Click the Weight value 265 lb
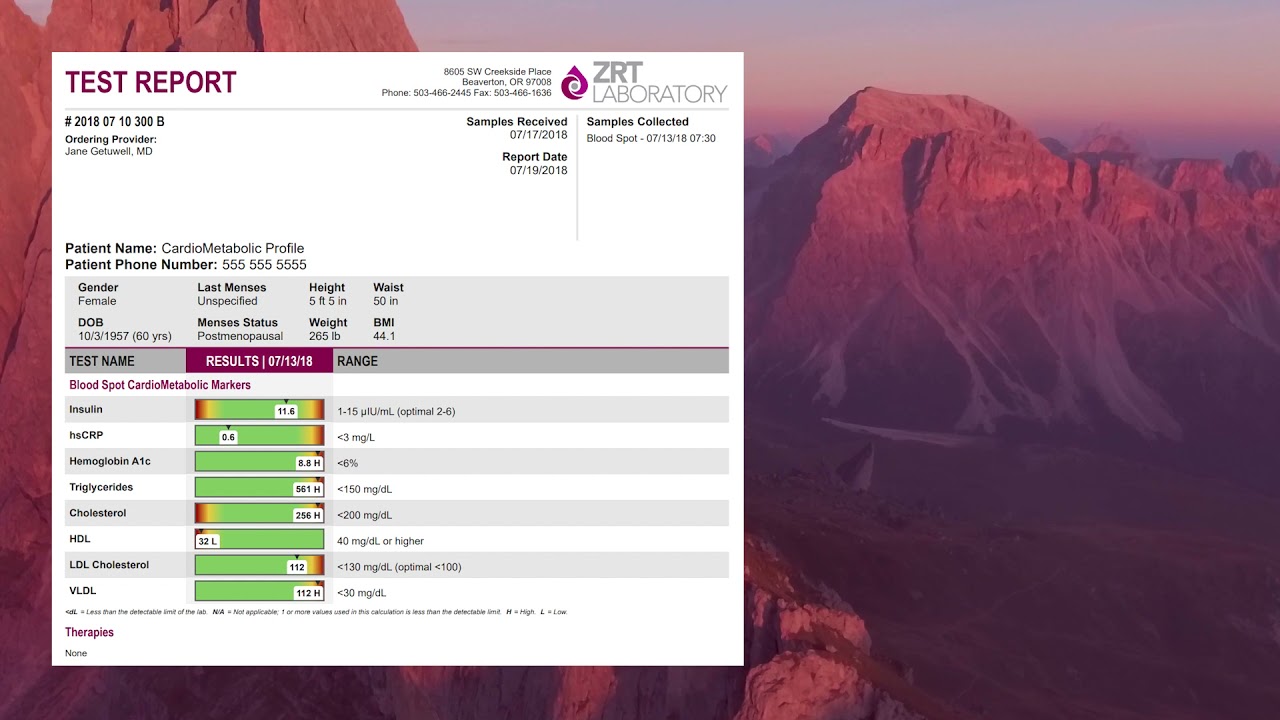Screen dimensions: 1280x720 [x=325, y=337]
